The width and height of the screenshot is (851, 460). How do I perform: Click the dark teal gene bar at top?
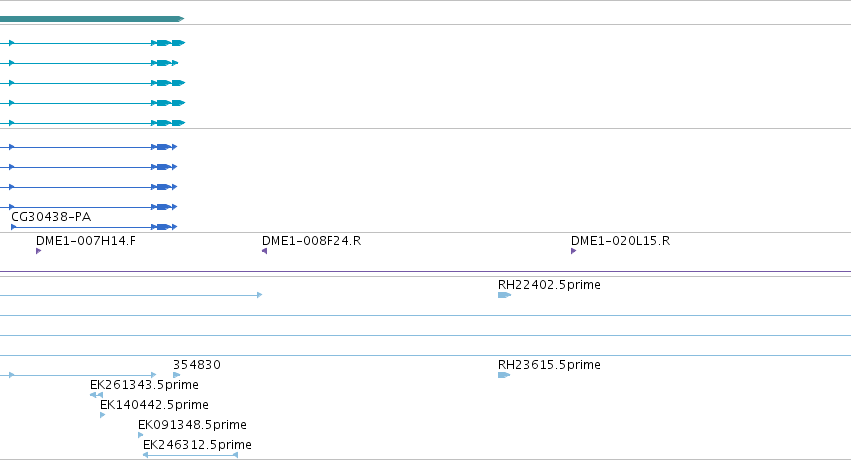tap(92, 19)
